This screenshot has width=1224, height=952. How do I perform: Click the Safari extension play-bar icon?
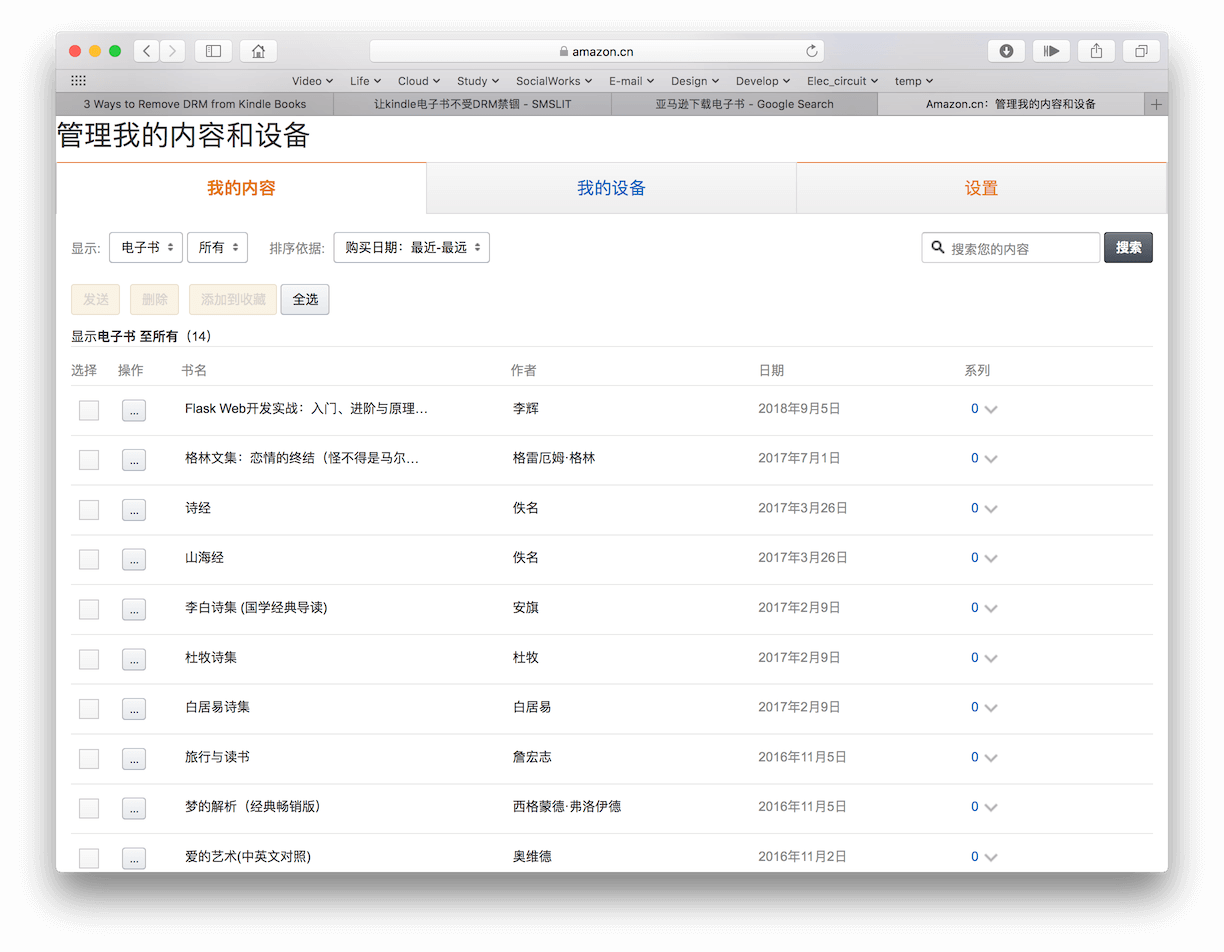(1051, 51)
